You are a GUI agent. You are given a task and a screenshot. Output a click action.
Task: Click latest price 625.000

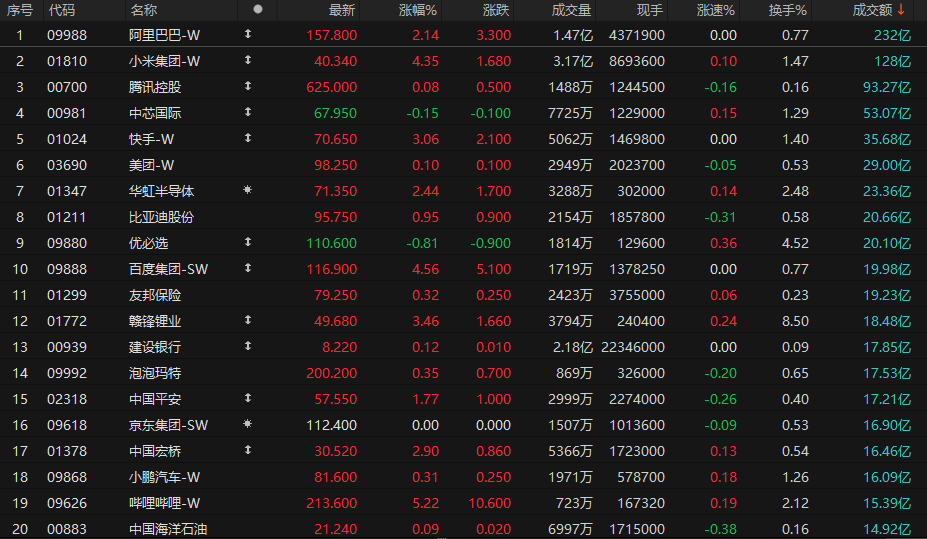click(x=332, y=87)
